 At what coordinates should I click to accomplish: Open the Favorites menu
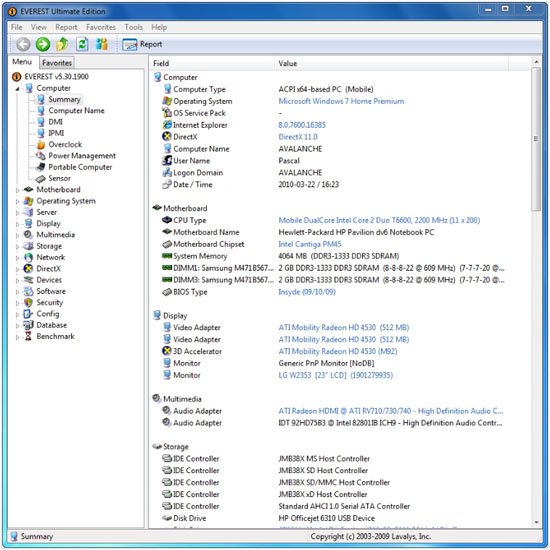pyautogui.click(x=101, y=27)
